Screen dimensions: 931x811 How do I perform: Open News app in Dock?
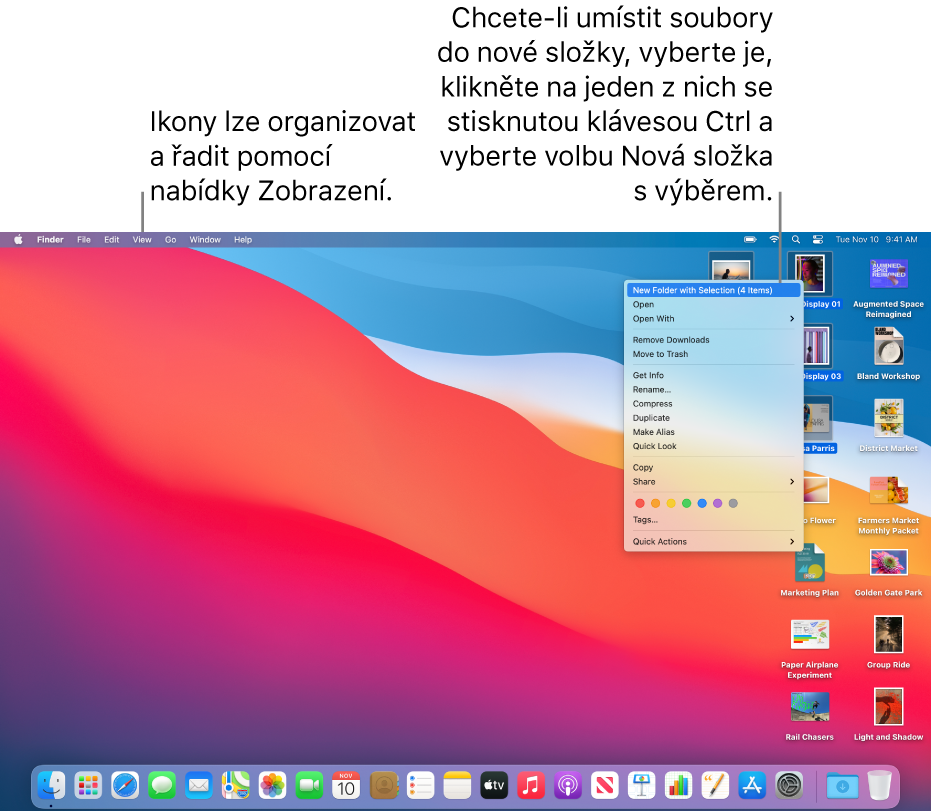[604, 785]
